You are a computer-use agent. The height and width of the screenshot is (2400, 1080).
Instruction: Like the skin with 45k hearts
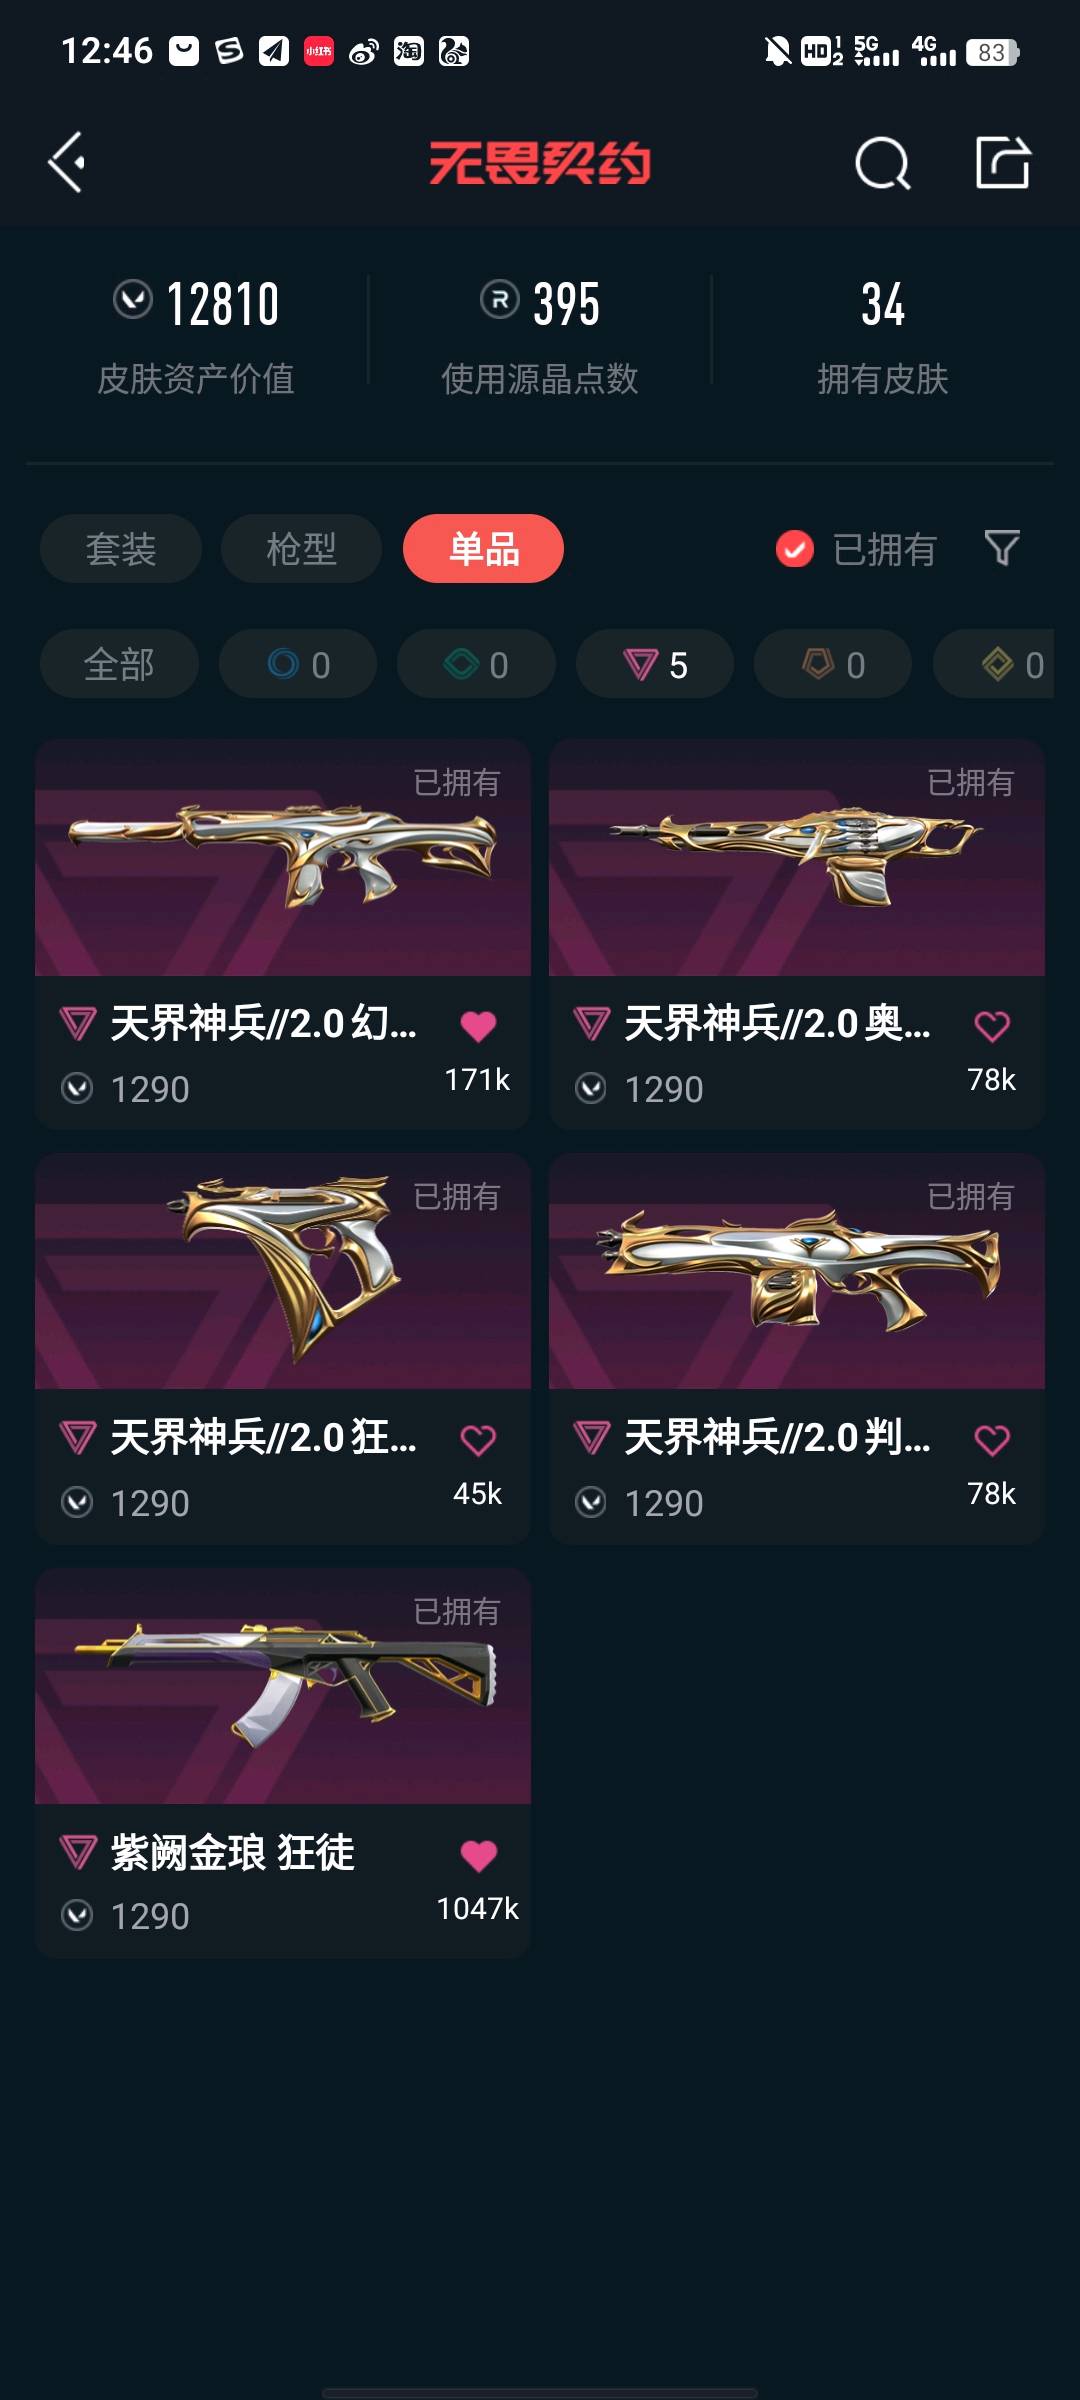click(478, 1440)
